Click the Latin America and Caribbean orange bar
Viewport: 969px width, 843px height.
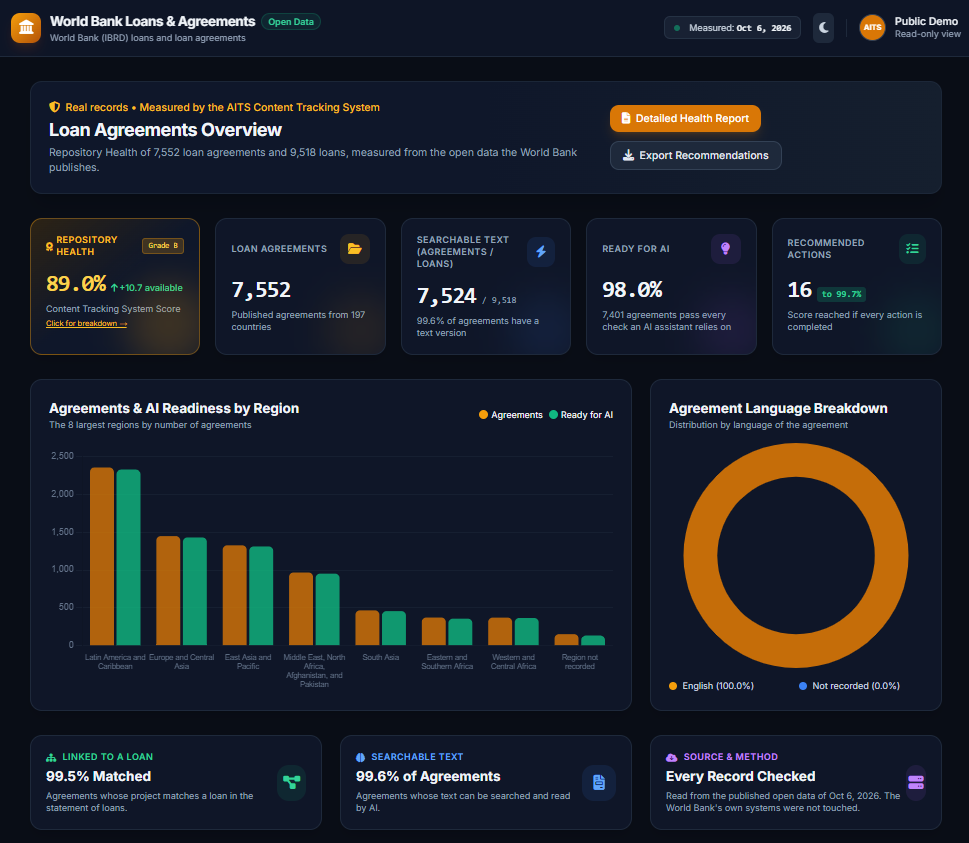coord(102,556)
